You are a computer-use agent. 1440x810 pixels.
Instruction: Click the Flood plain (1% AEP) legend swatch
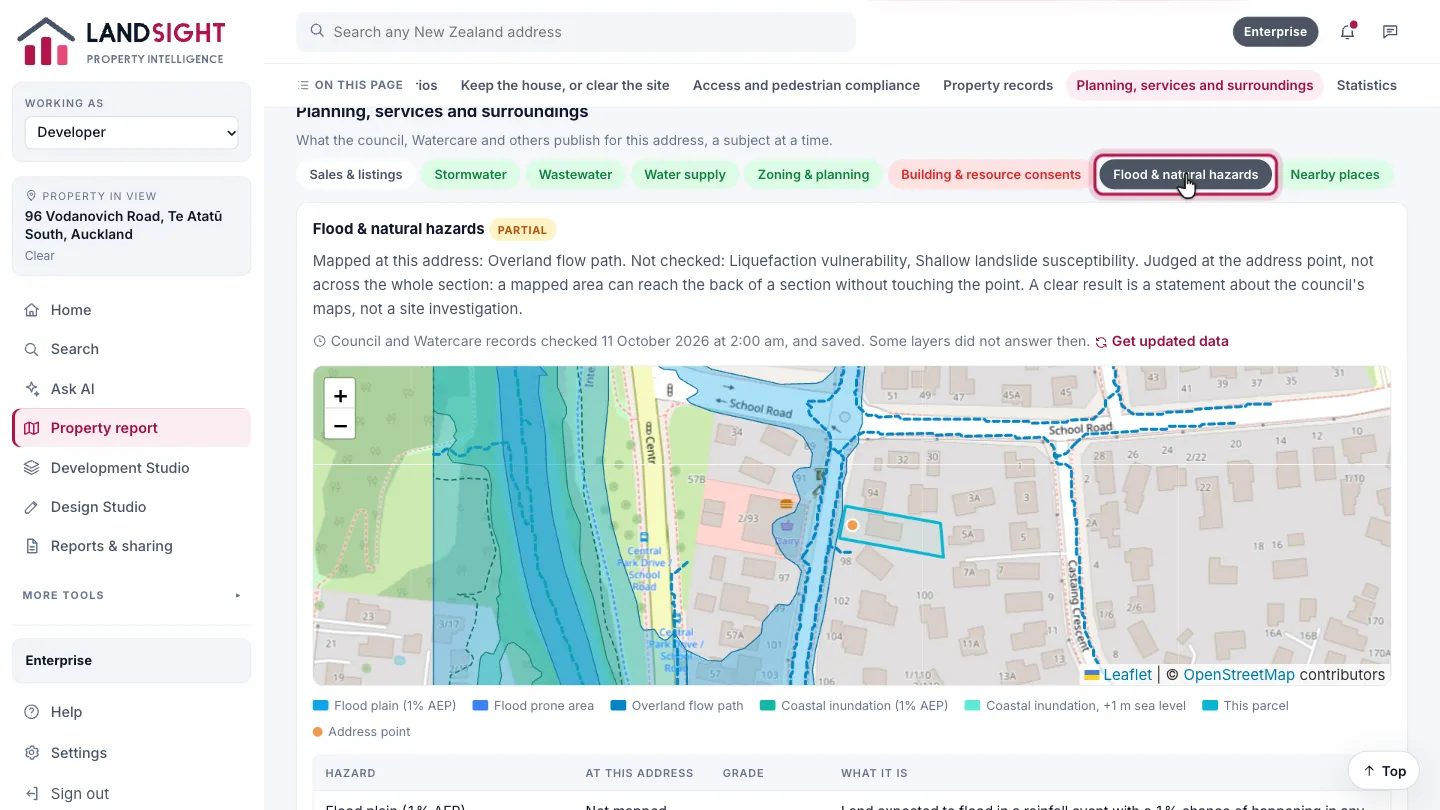321,706
